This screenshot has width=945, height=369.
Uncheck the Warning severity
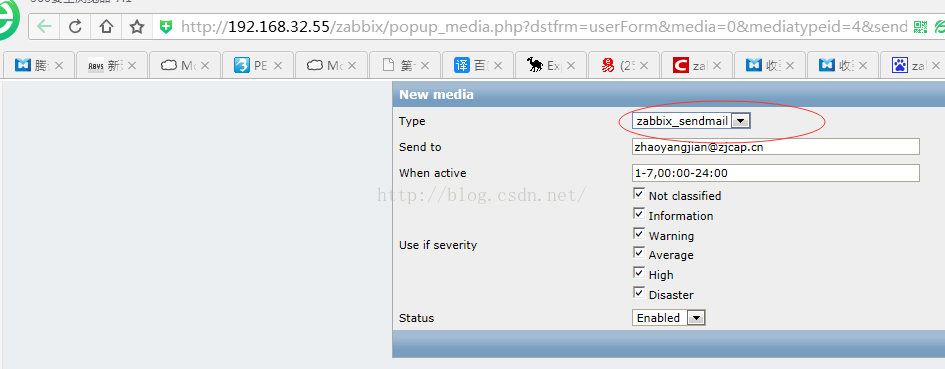pyautogui.click(x=639, y=234)
